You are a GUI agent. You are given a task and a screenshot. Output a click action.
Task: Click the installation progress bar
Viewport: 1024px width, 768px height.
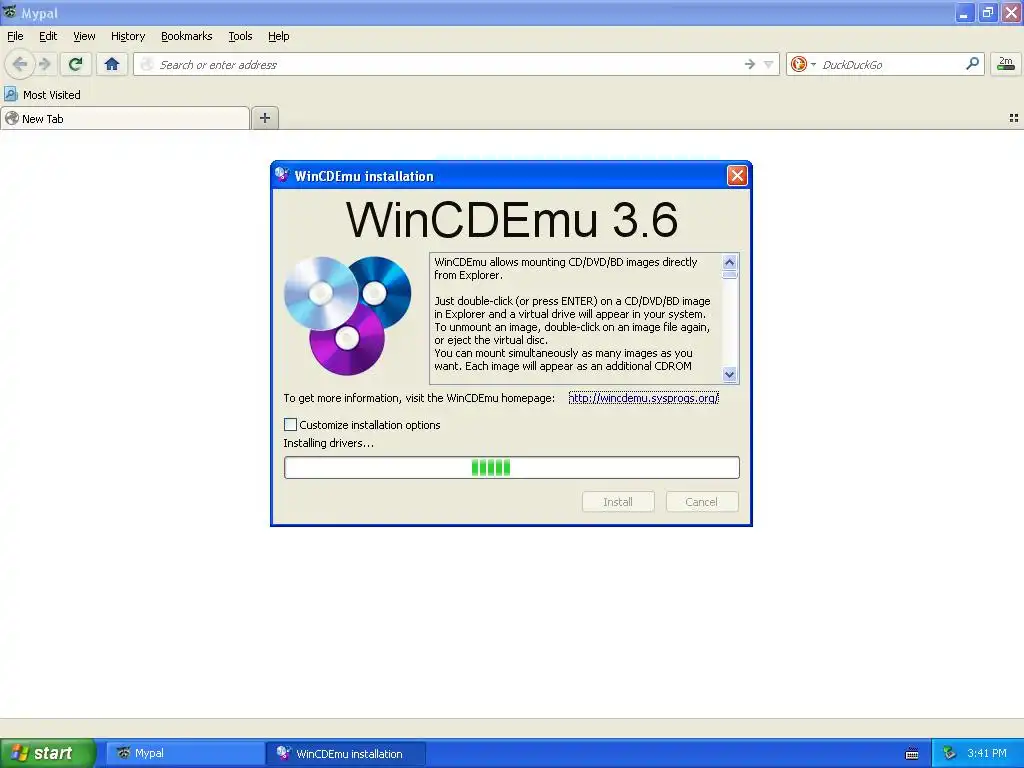pos(511,468)
